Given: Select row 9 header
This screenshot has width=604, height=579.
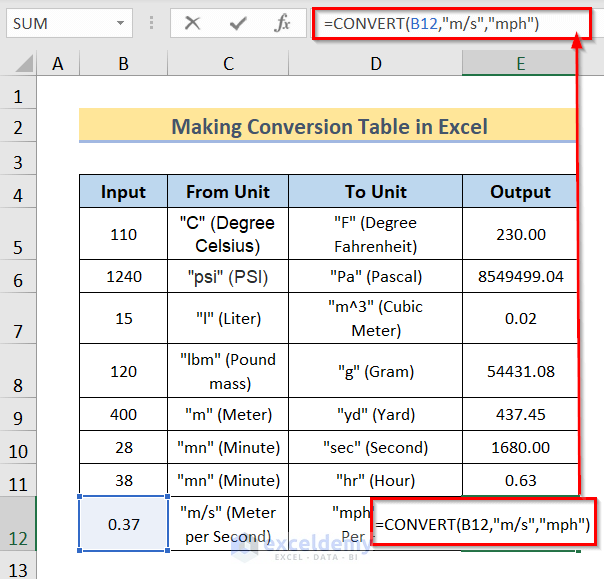Looking at the screenshot, I should (x=18, y=415).
